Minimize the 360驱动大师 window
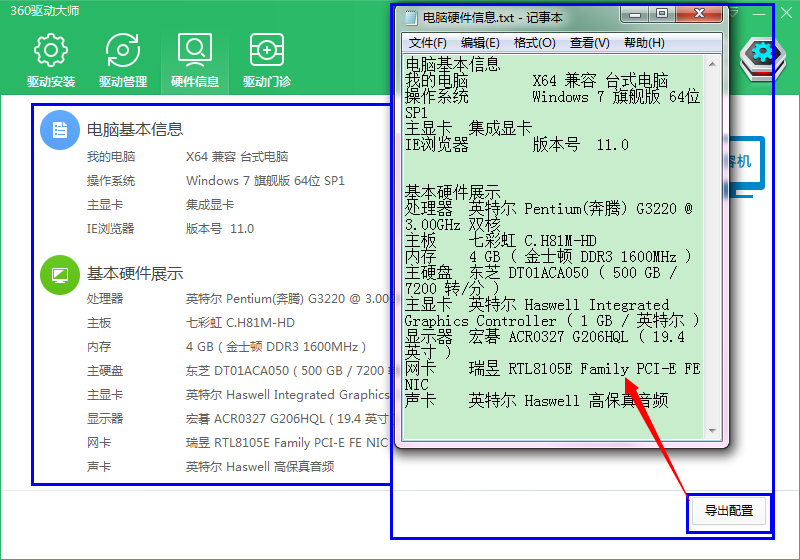This screenshot has height=560, width=800. click(x=759, y=13)
